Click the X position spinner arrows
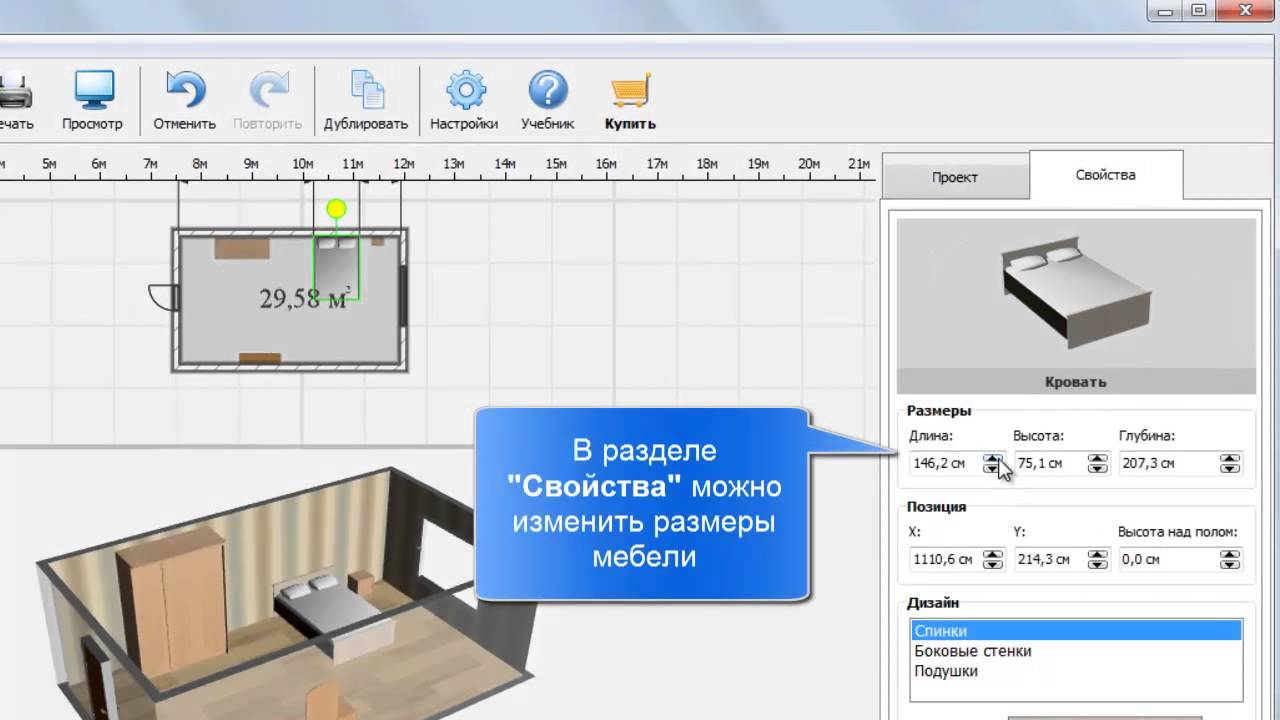 [992, 560]
